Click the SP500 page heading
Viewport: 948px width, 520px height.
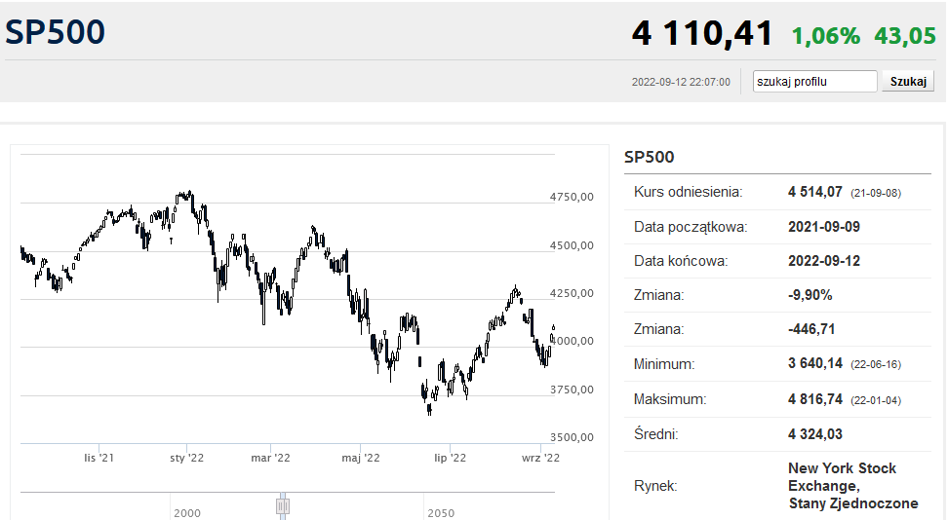55,31
